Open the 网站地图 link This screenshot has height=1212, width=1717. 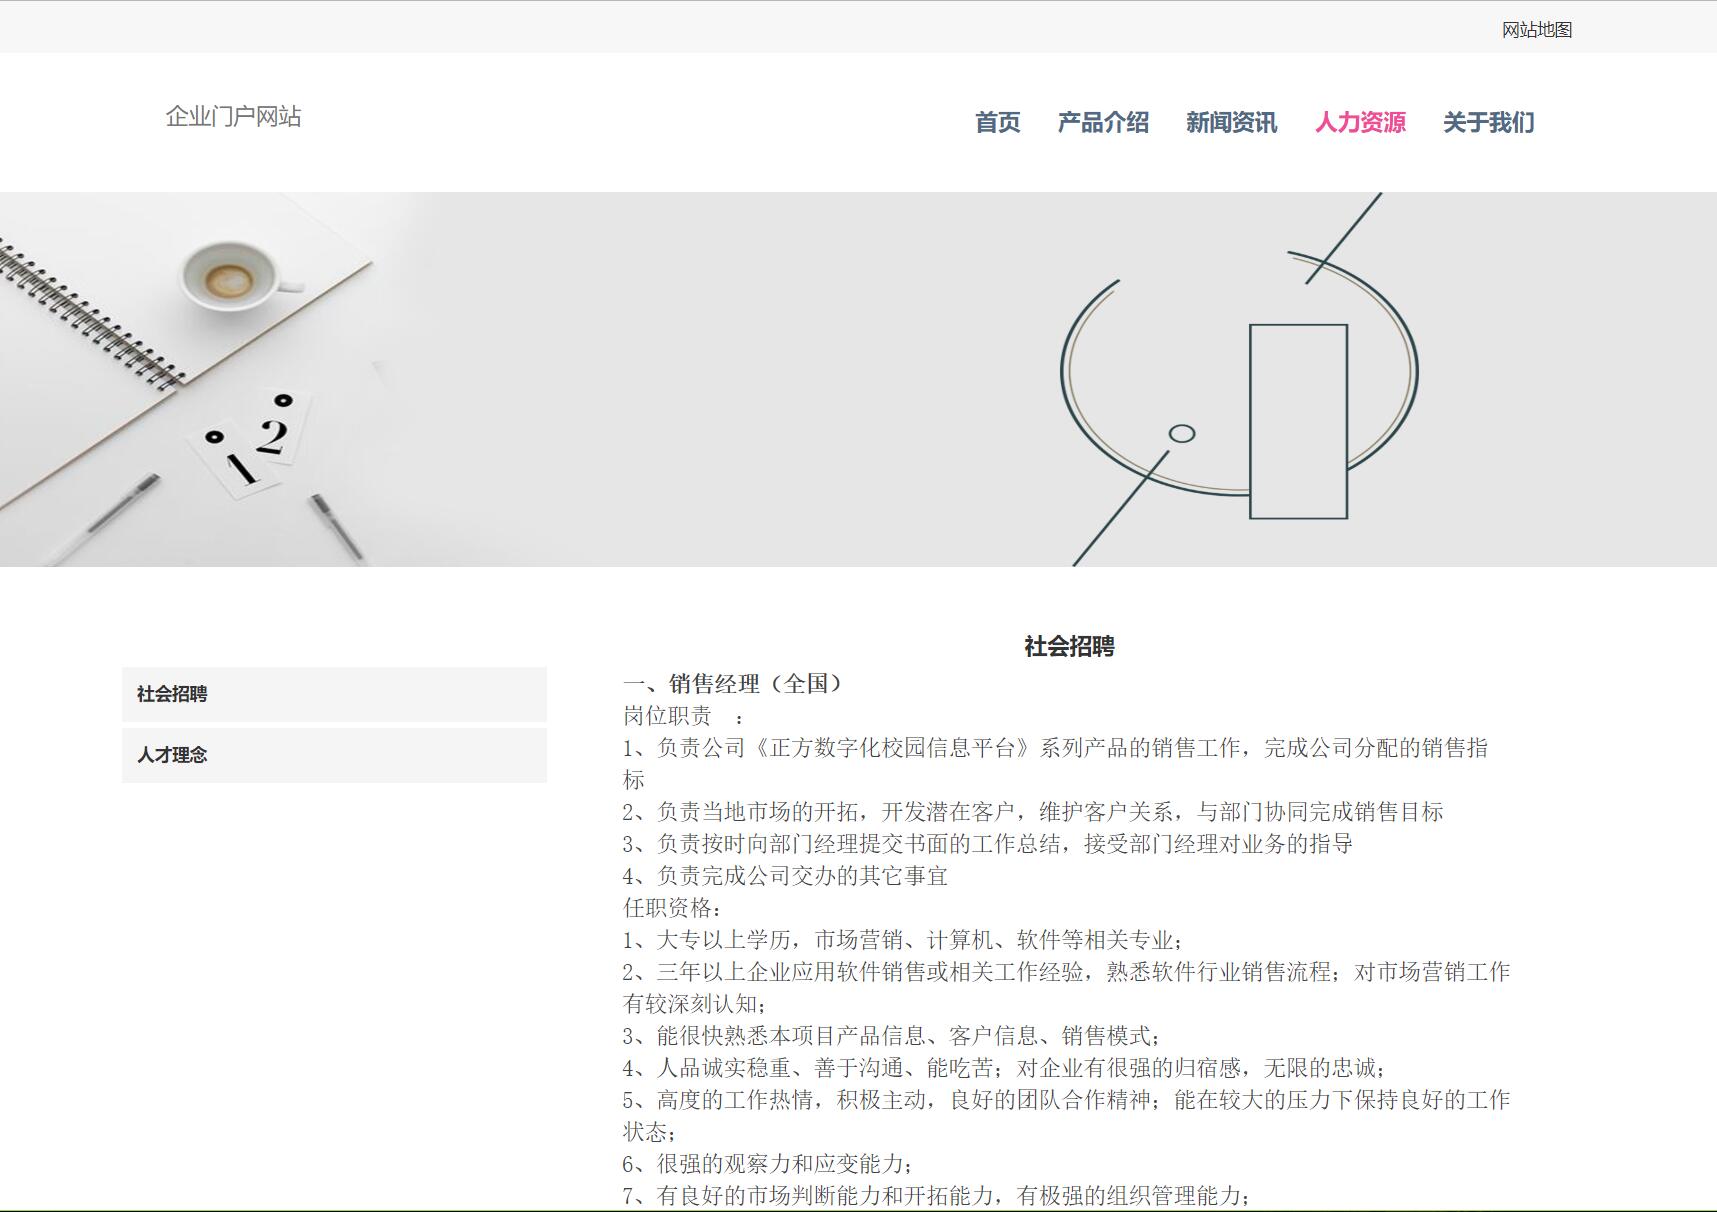tap(1537, 30)
